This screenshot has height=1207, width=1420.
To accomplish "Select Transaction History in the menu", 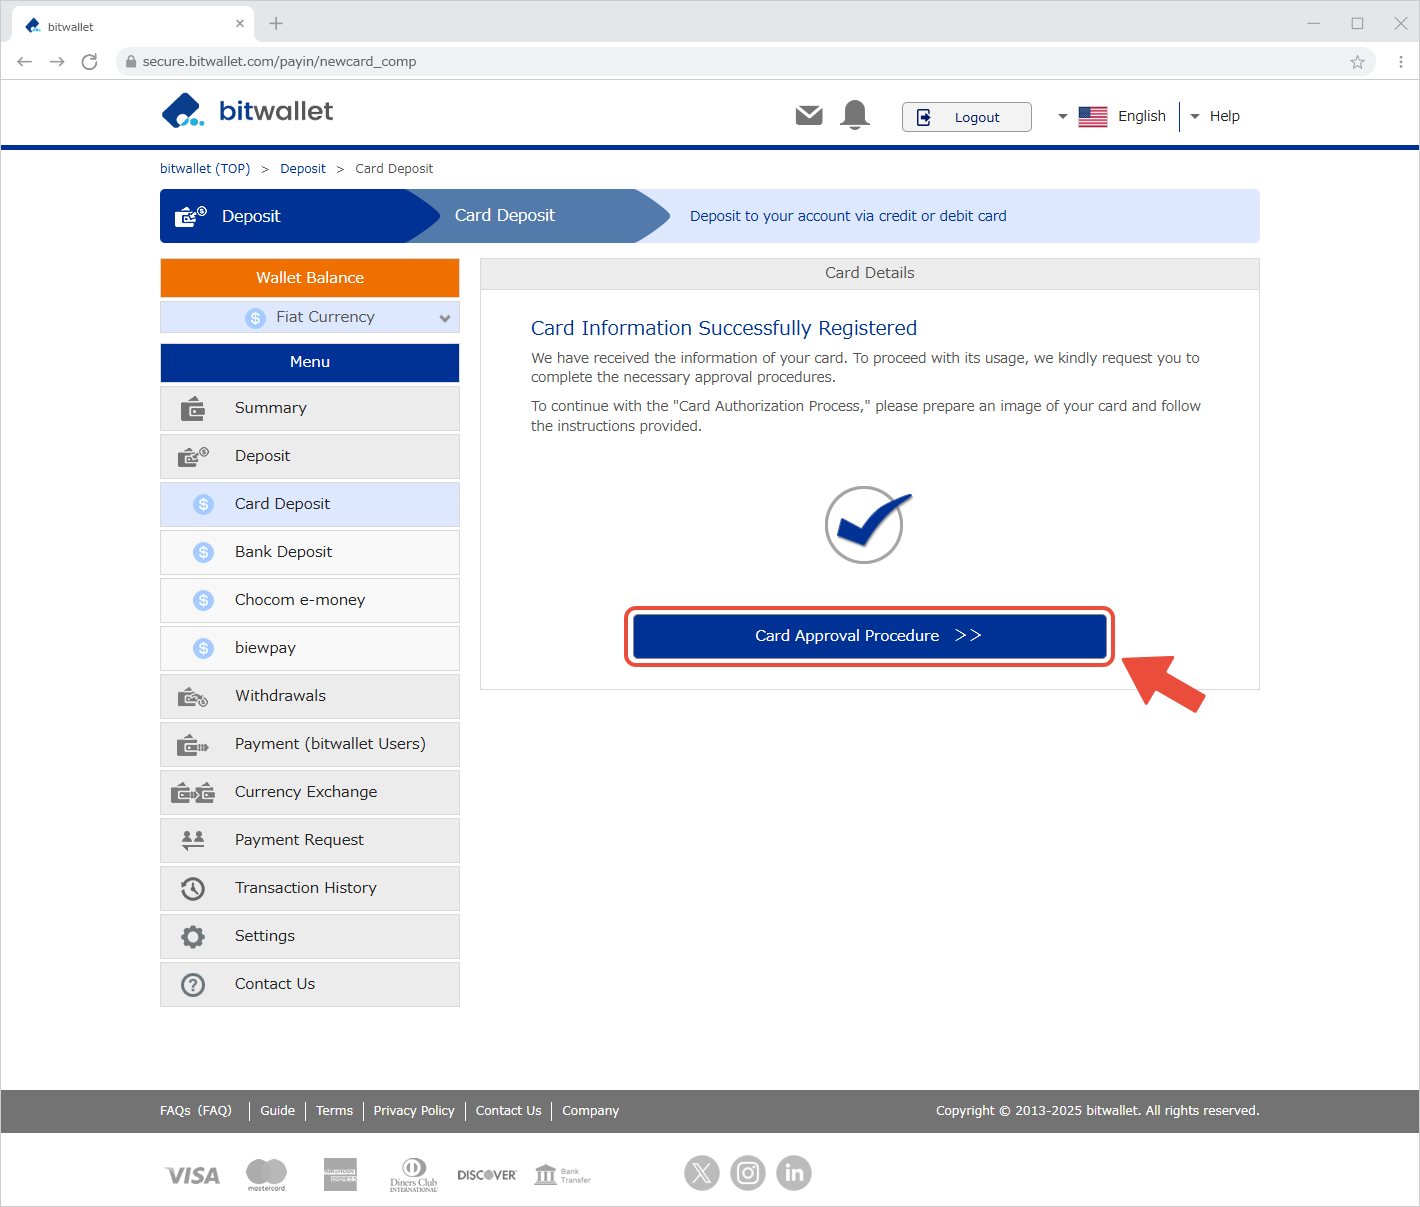I will 306,888.
